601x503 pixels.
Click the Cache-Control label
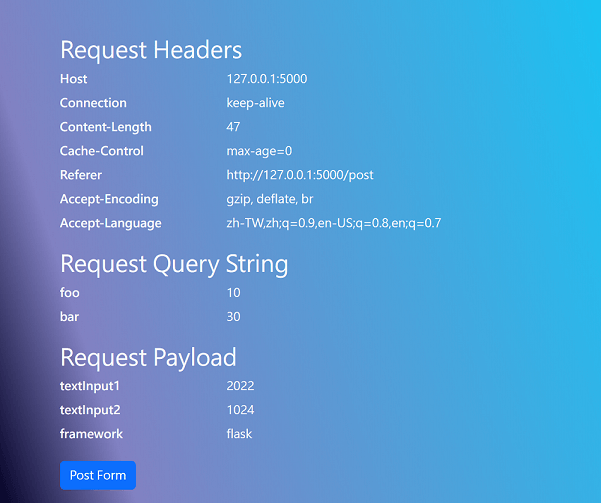(x=101, y=151)
